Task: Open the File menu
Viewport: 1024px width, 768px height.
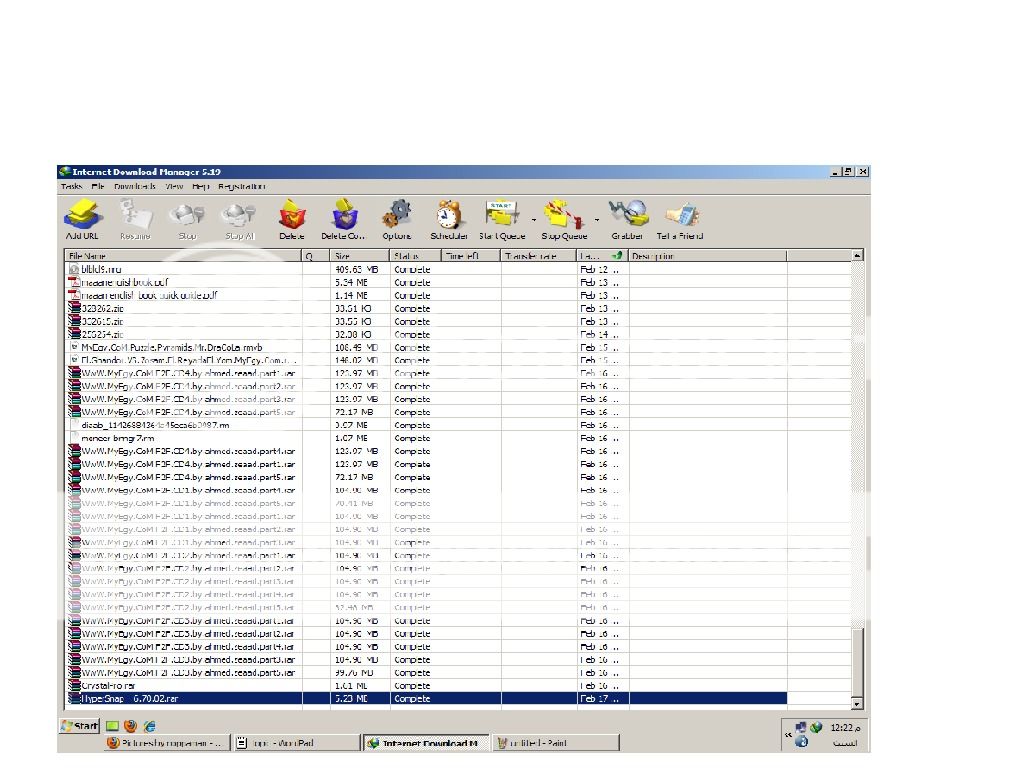Action: click(x=98, y=187)
